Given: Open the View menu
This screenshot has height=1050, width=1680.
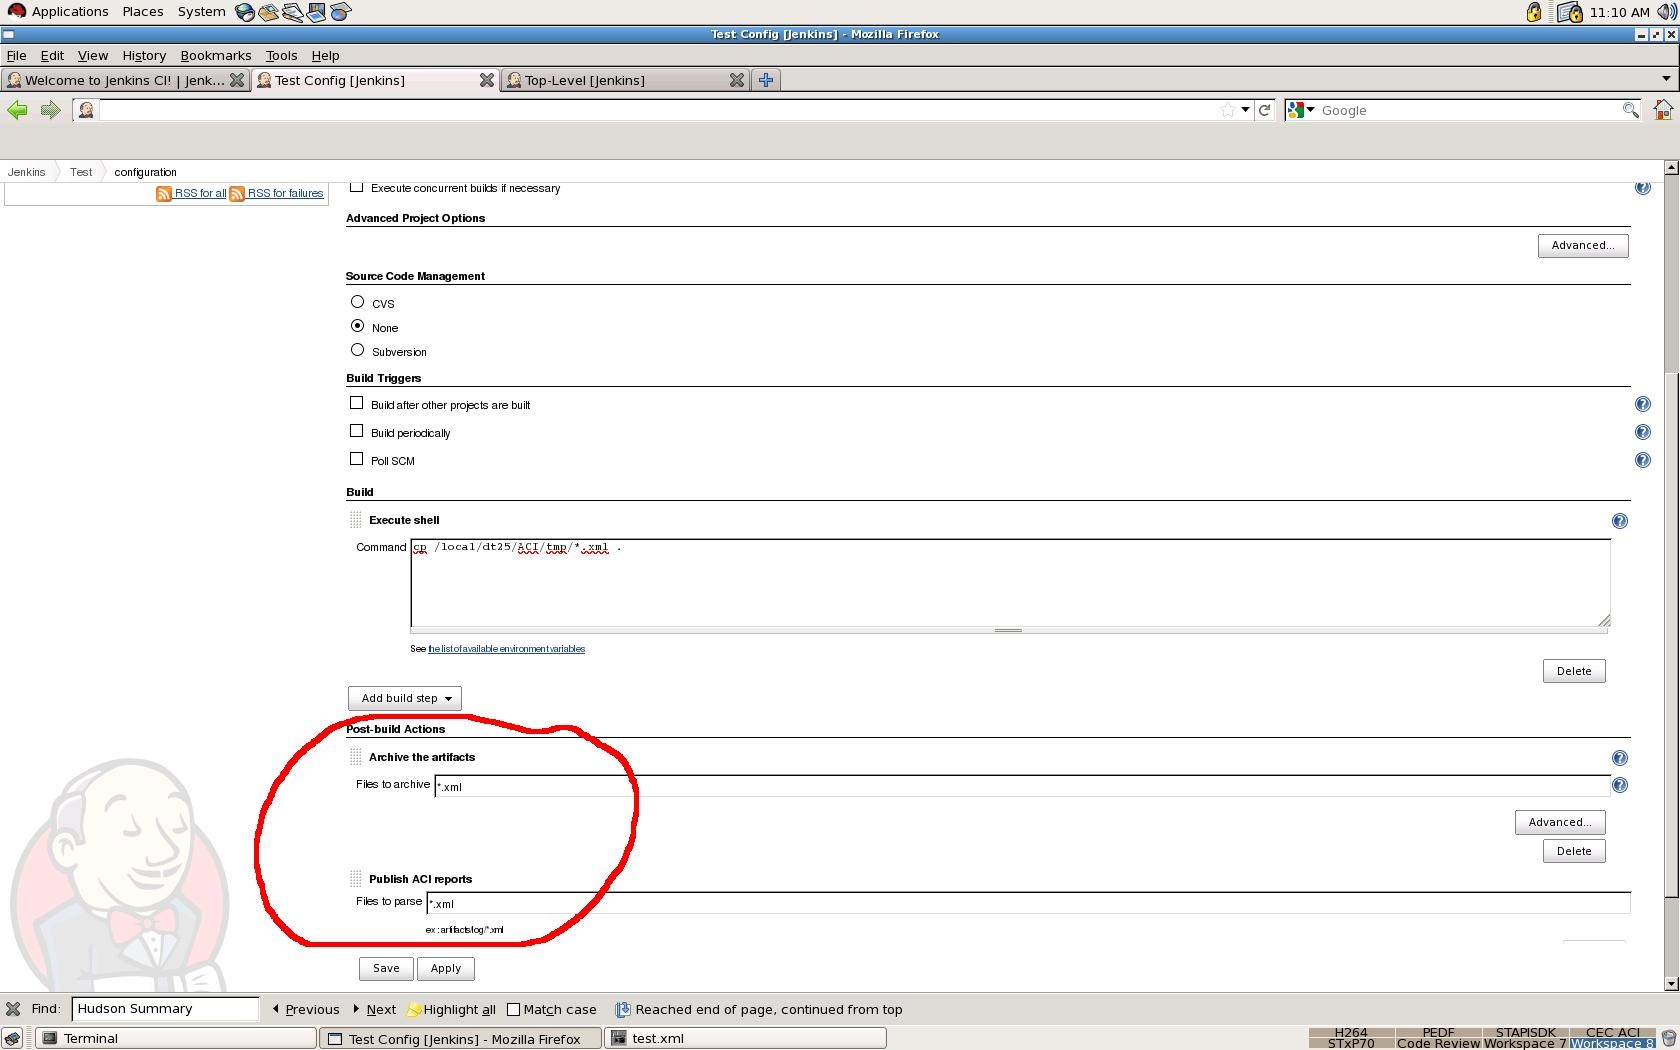Looking at the screenshot, I should pyautogui.click(x=93, y=55).
